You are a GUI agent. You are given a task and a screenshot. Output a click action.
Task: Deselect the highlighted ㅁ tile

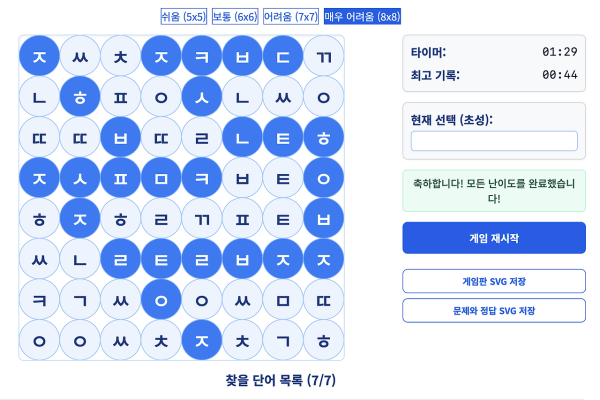tap(161, 178)
